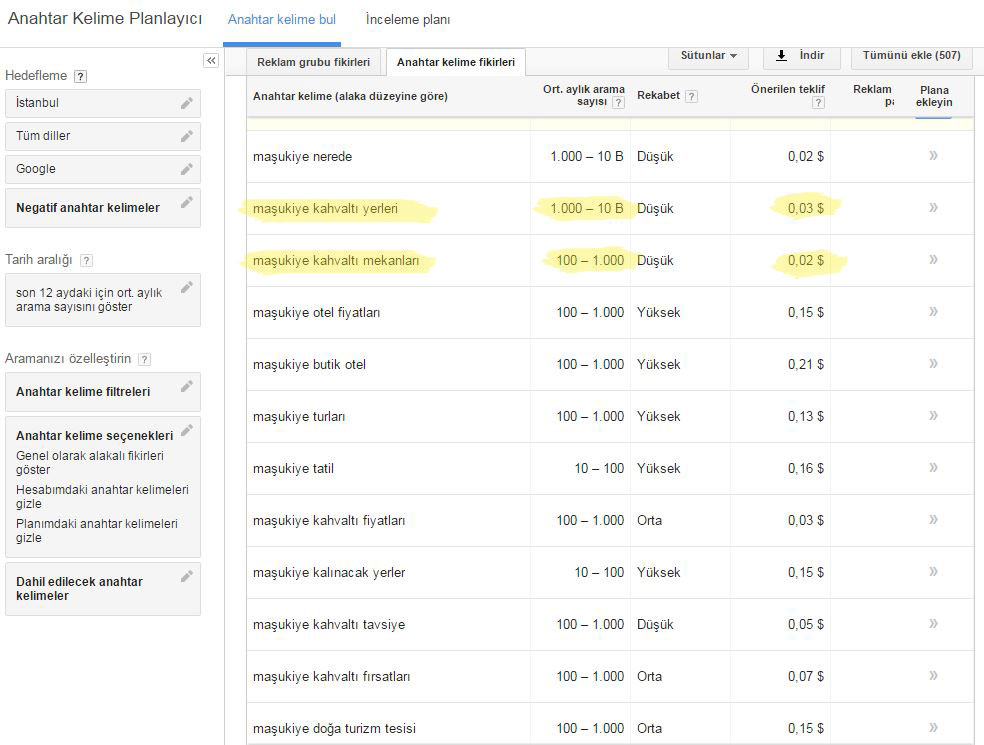
Task: Collapse the left sidebar with double-arrow icon
Action: click(211, 61)
